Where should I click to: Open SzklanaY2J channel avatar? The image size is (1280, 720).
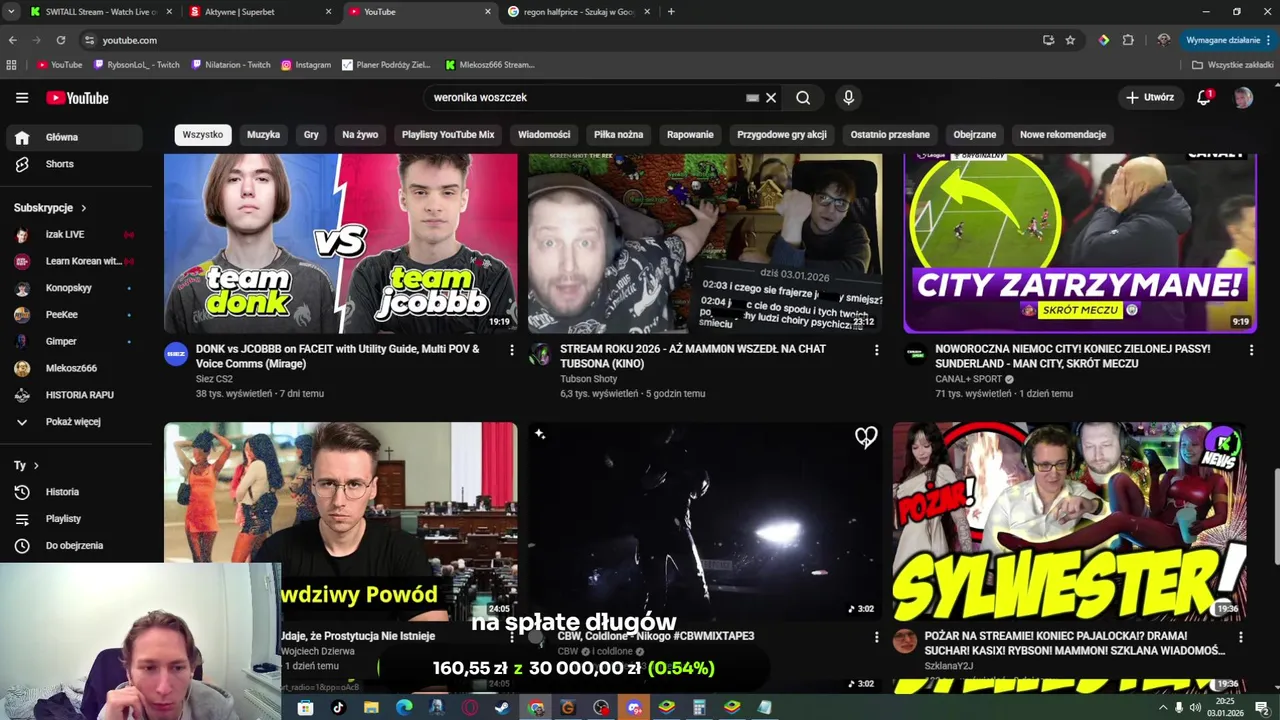(905, 641)
